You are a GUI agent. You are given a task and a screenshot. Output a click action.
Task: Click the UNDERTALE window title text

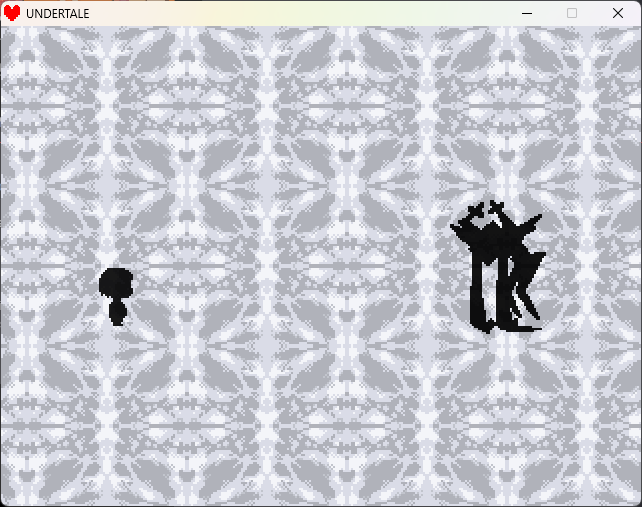click(58, 14)
